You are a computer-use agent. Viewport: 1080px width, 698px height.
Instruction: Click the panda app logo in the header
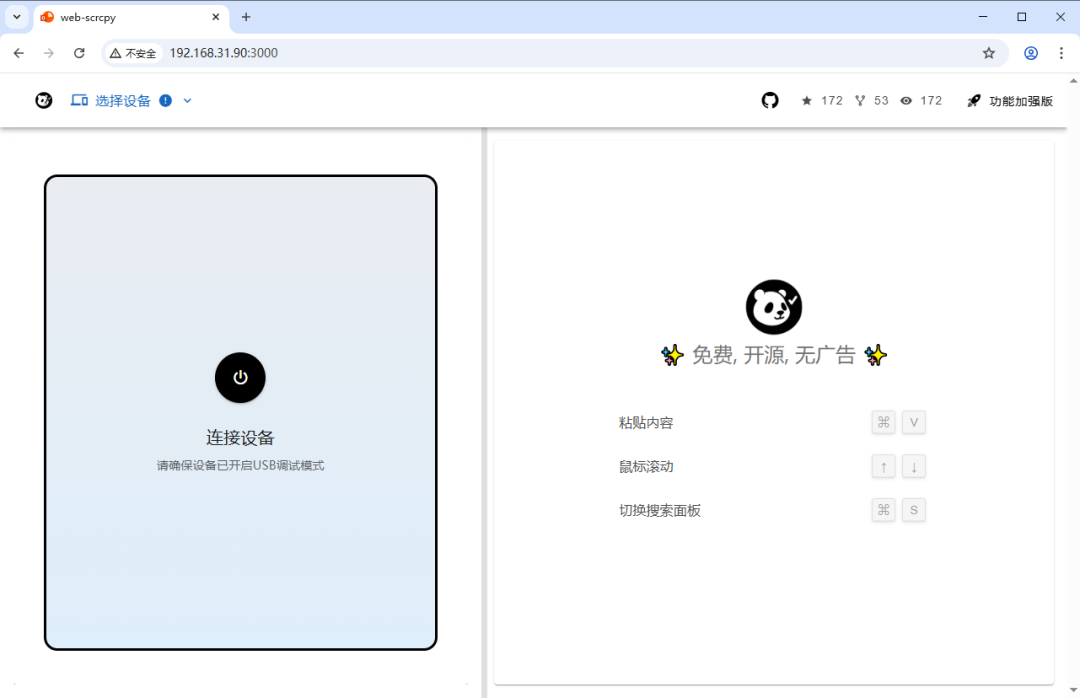pyautogui.click(x=43, y=100)
